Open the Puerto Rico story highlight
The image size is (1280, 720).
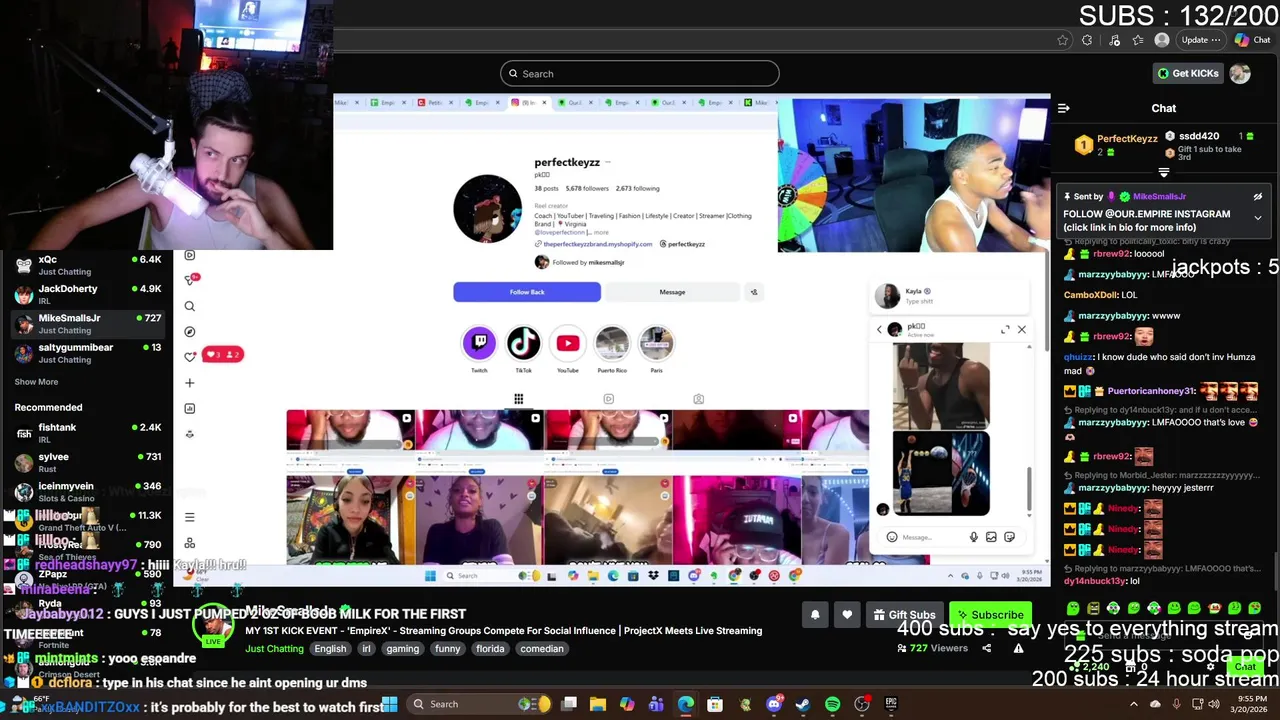pyautogui.click(x=612, y=343)
